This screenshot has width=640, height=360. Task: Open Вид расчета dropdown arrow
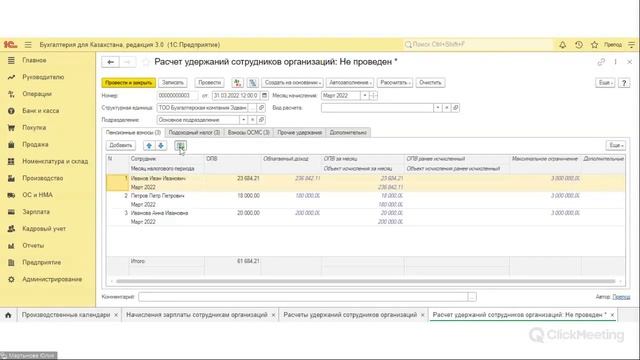tap(438, 108)
